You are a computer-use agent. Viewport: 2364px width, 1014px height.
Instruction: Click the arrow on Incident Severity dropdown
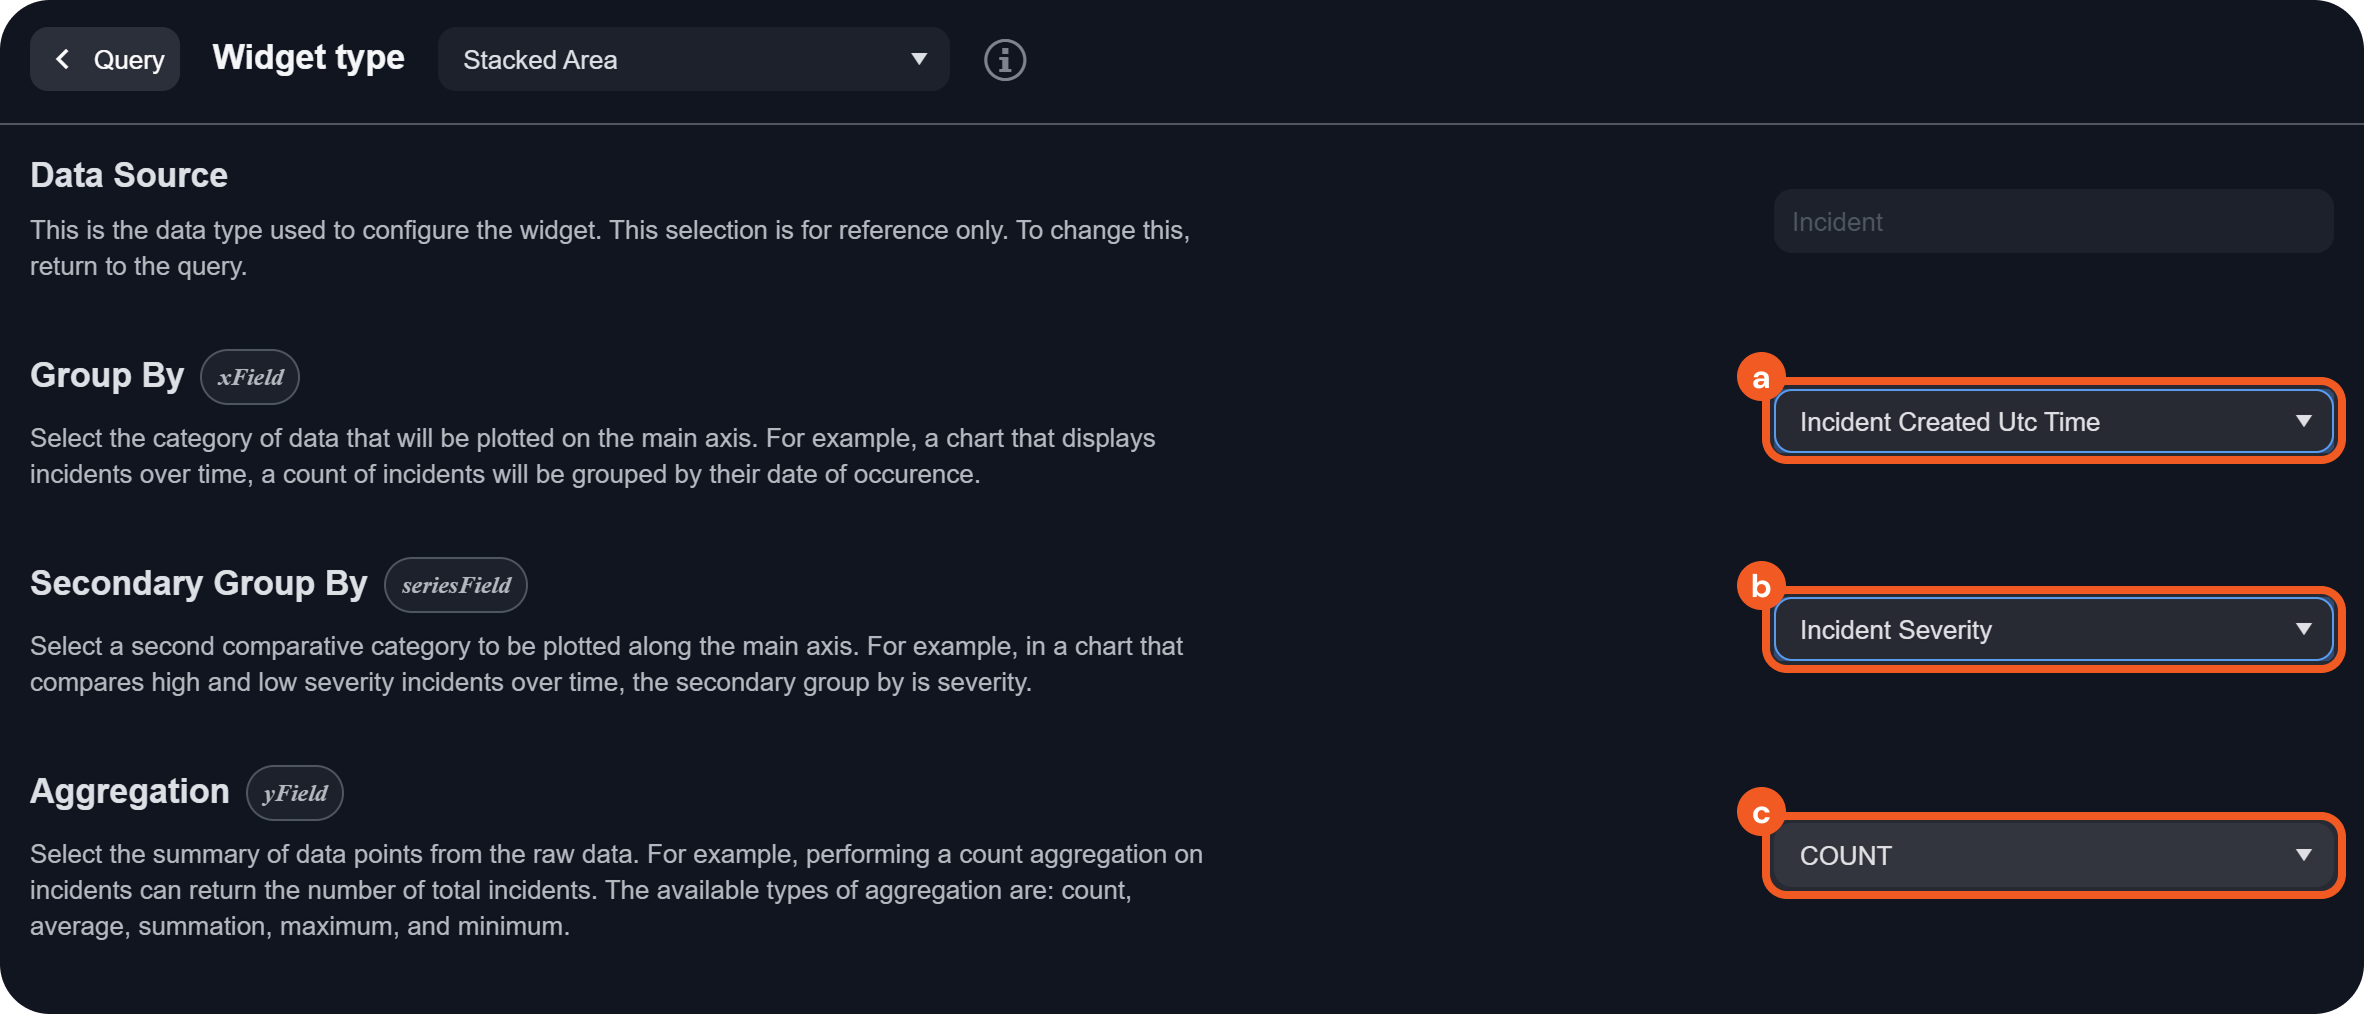pos(2304,629)
